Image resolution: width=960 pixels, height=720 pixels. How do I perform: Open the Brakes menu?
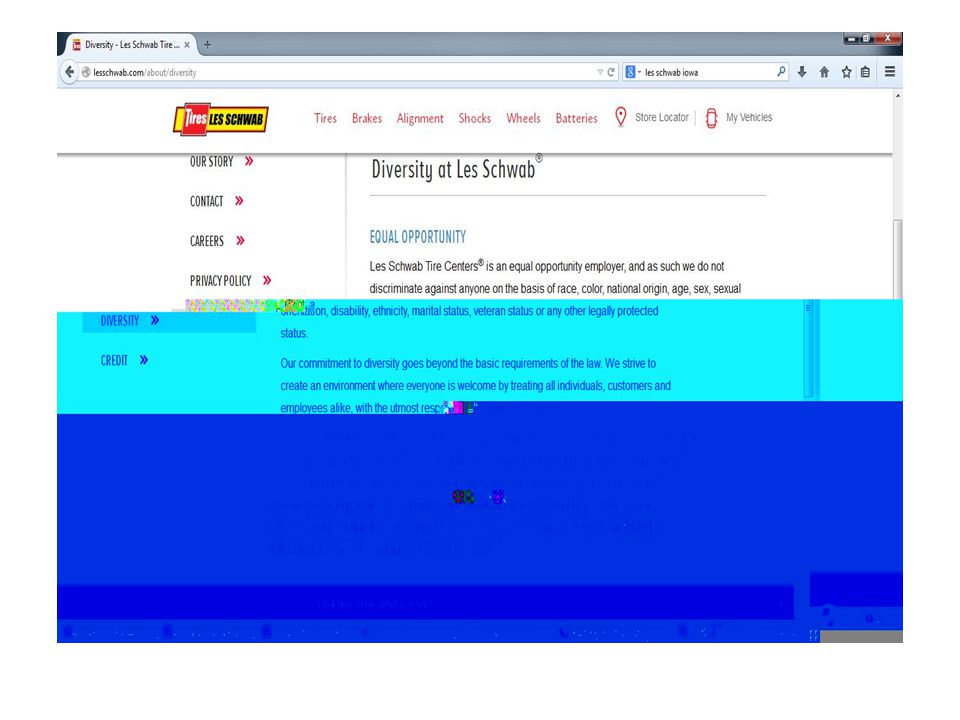tap(367, 118)
